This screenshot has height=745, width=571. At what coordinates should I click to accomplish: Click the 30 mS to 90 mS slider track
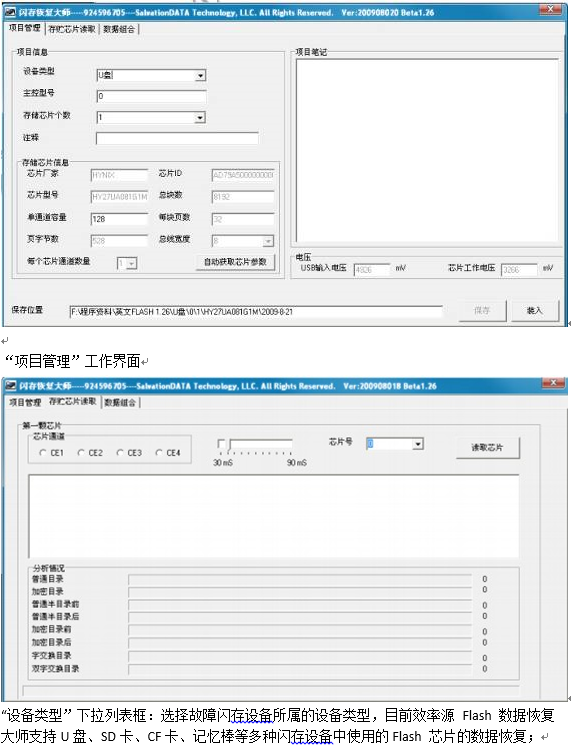pyautogui.click(x=260, y=445)
